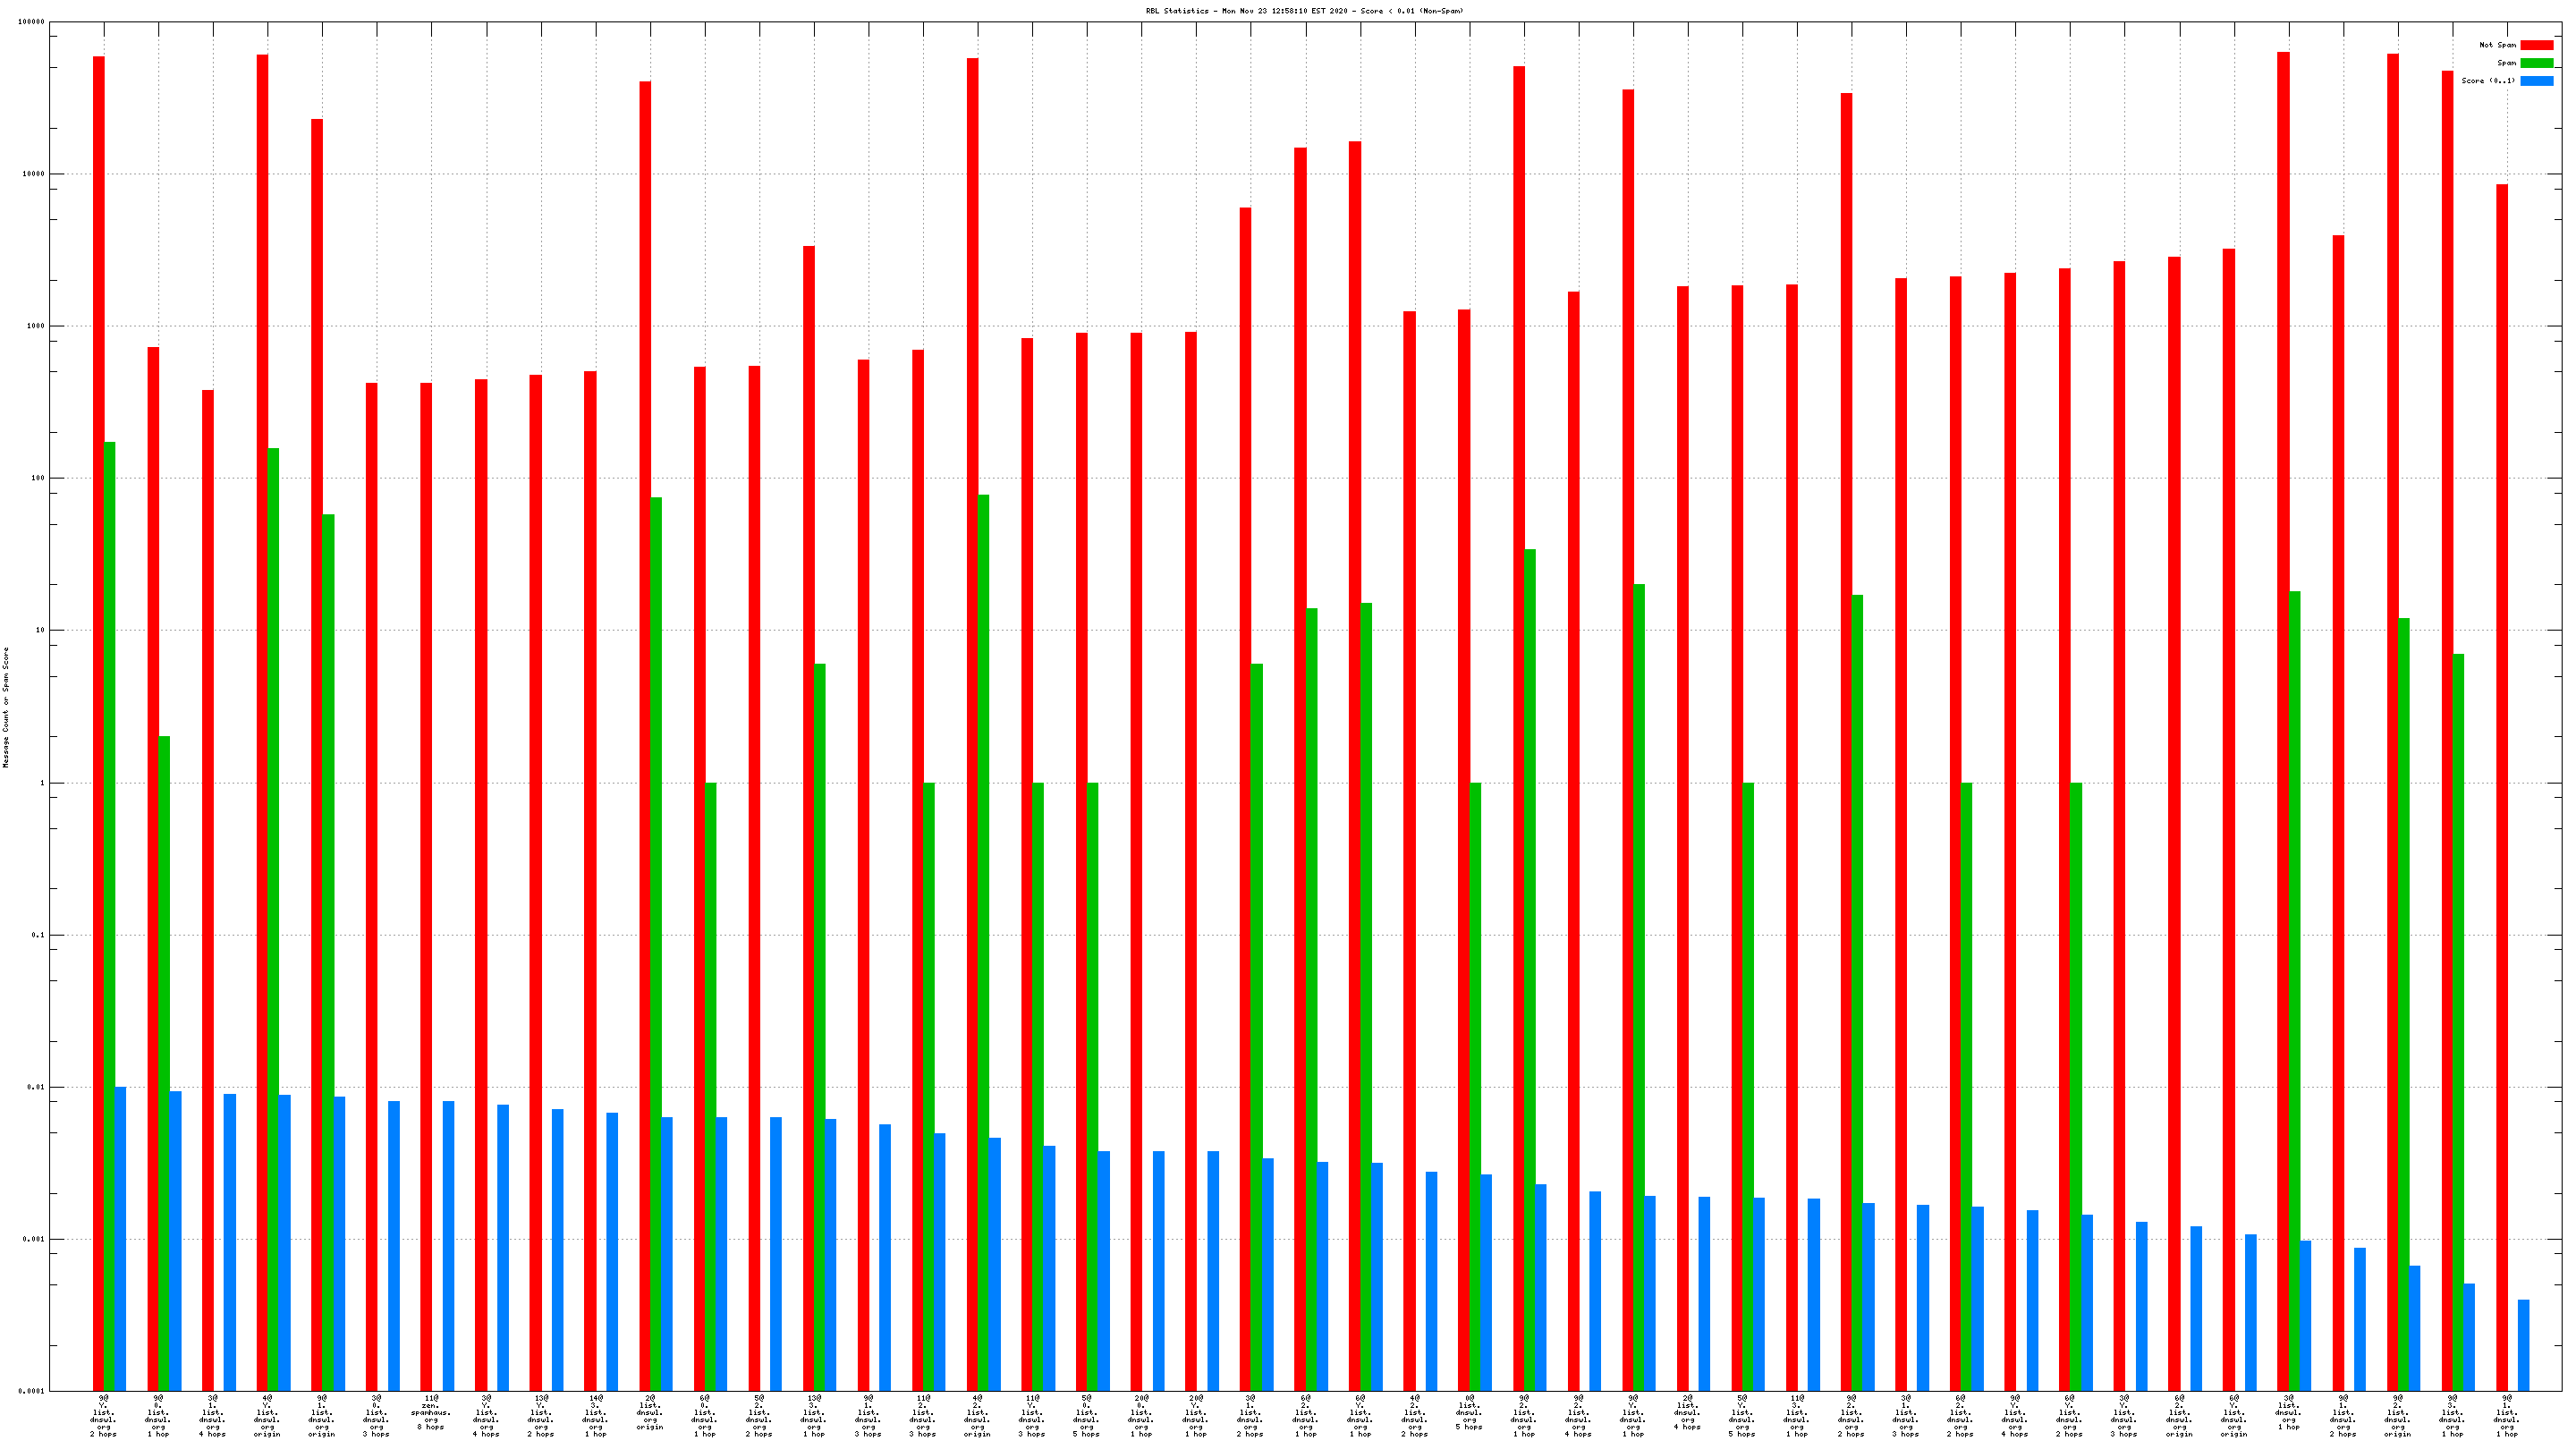2576x1449 pixels.
Task: Click the '14@ 3.list.dnswl.org 1 hop' label
Action: coord(595,1416)
